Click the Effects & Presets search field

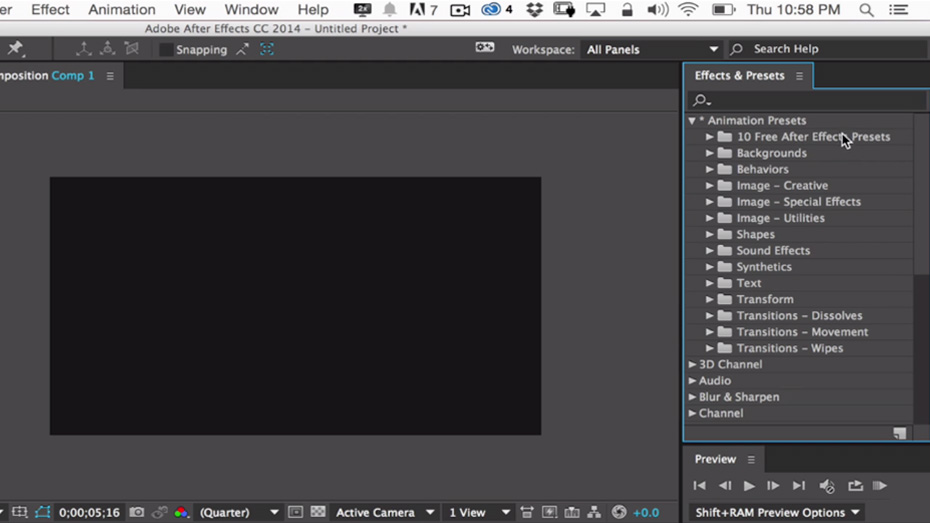(x=807, y=100)
